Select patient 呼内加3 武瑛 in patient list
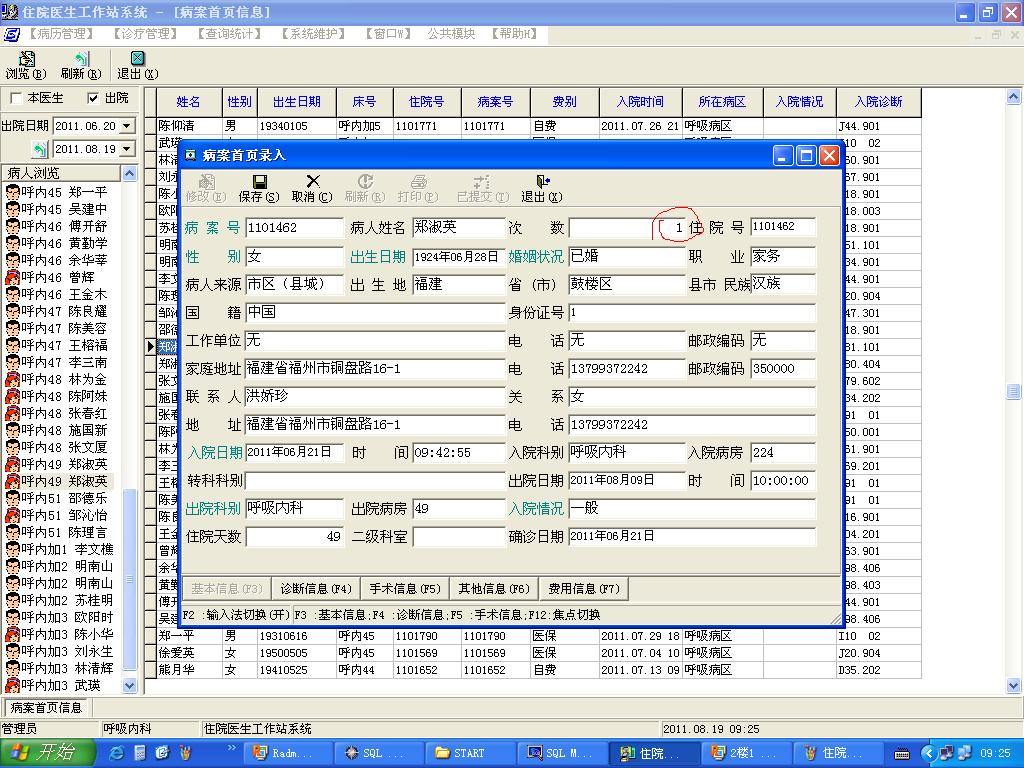 54,684
